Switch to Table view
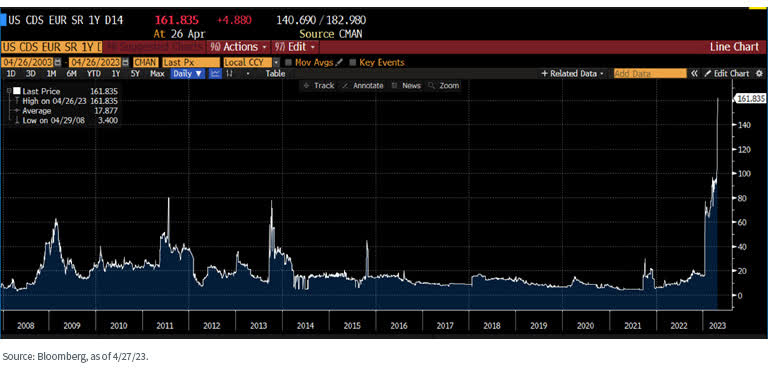 point(275,73)
